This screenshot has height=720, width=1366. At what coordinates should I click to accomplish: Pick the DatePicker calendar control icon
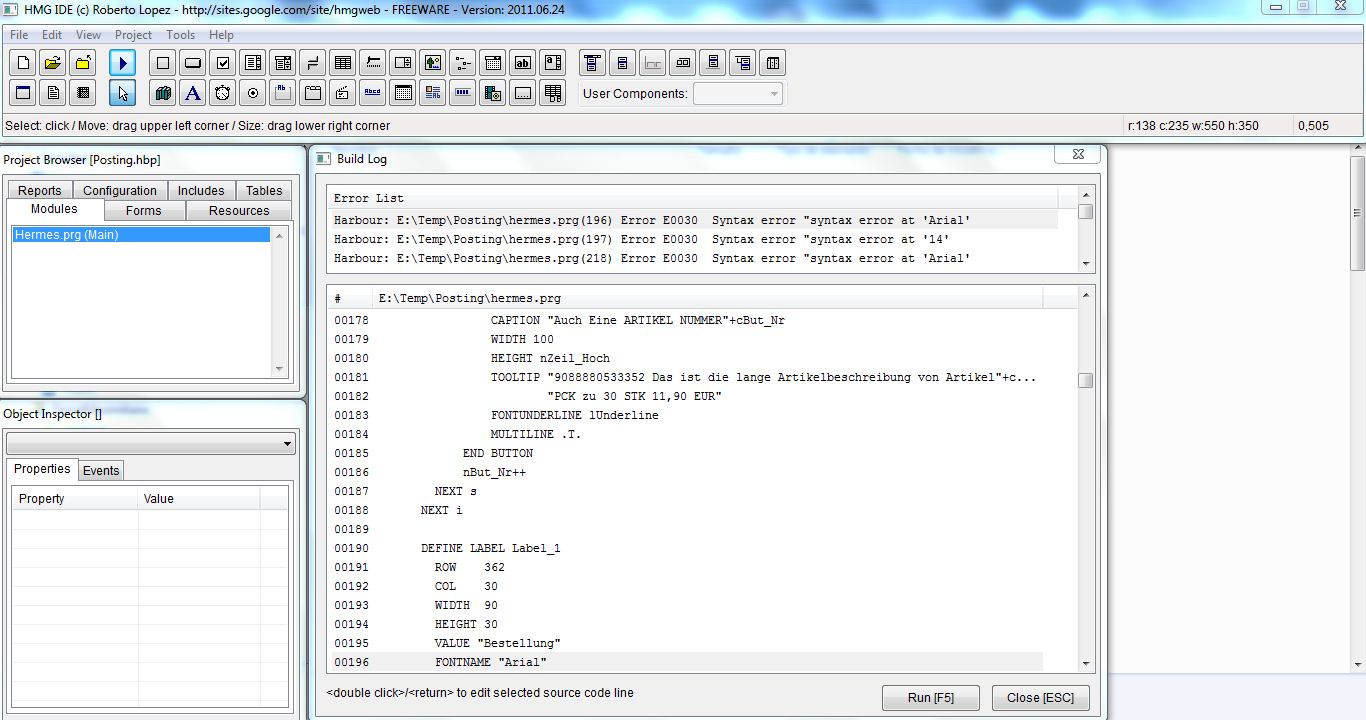pyautogui.click(x=493, y=63)
